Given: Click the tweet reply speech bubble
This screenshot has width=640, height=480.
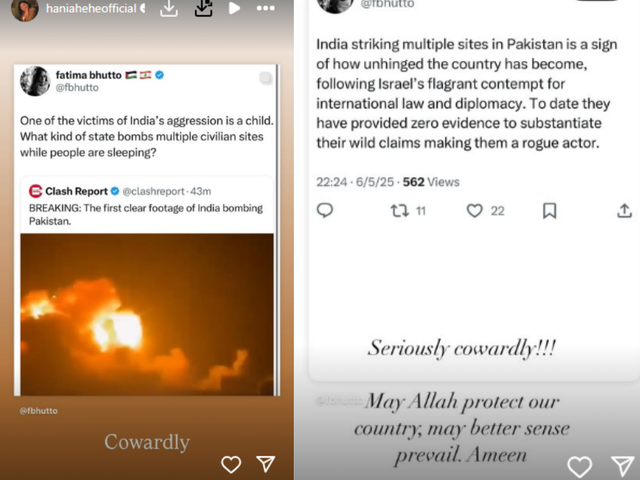Looking at the screenshot, I should click(x=325, y=211).
